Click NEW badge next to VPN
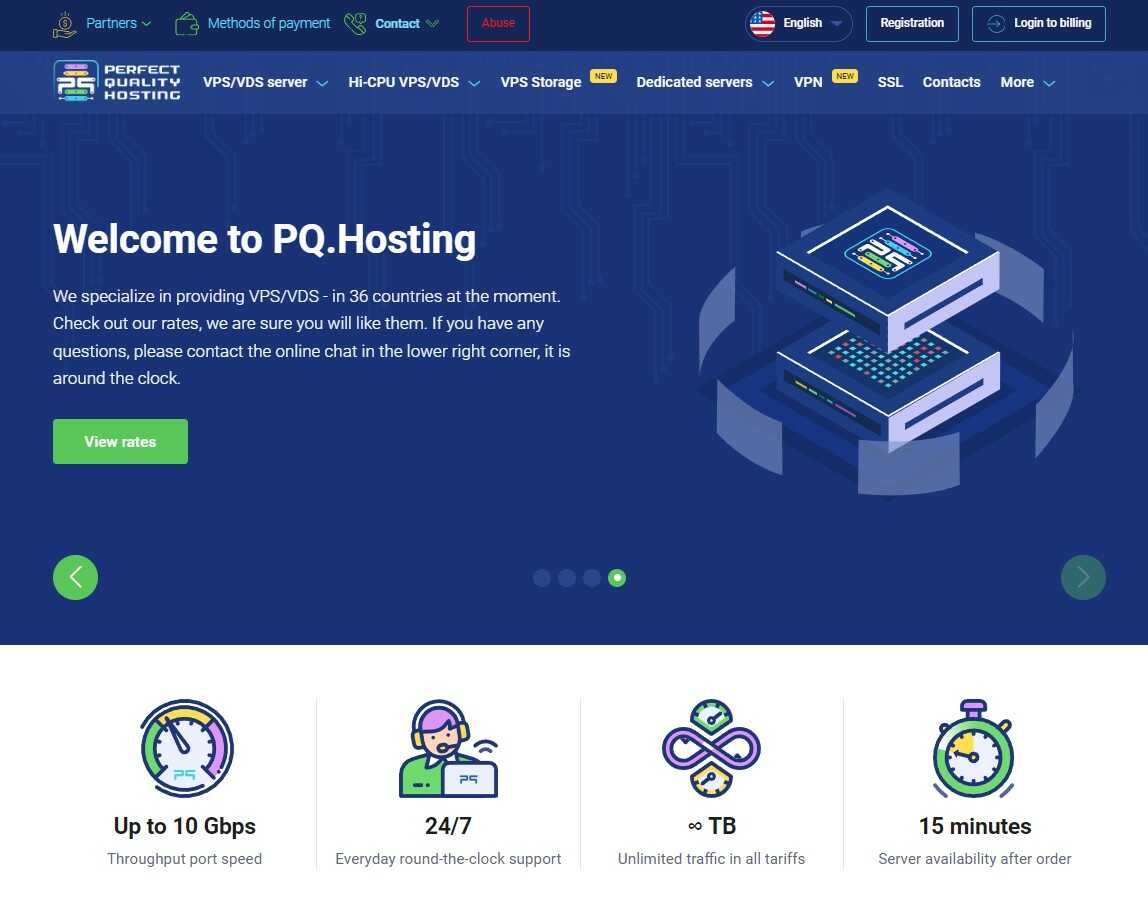The width and height of the screenshot is (1148, 902). (845, 76)
